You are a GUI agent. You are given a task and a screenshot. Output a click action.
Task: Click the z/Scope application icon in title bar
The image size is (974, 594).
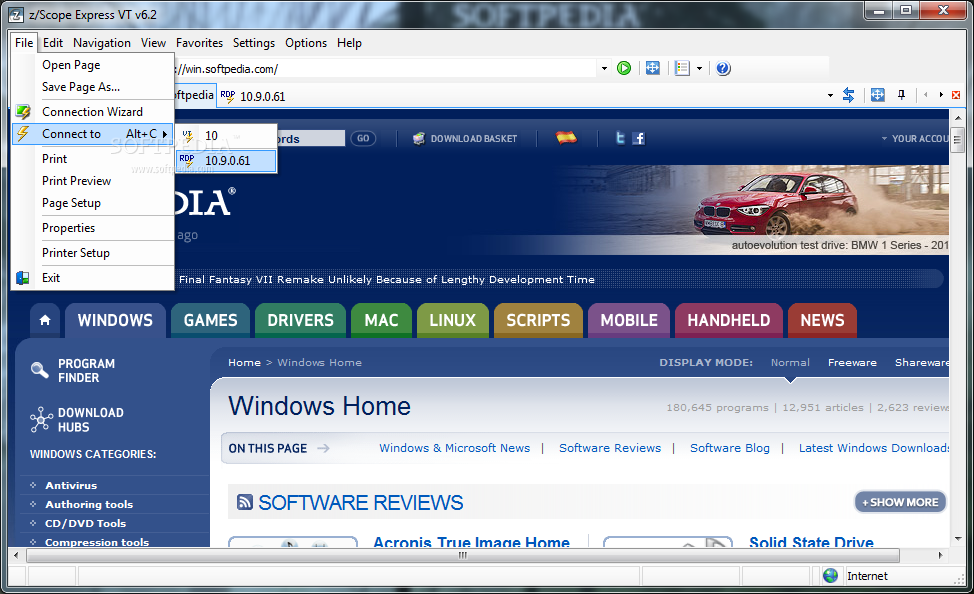[x=17, y=14]
